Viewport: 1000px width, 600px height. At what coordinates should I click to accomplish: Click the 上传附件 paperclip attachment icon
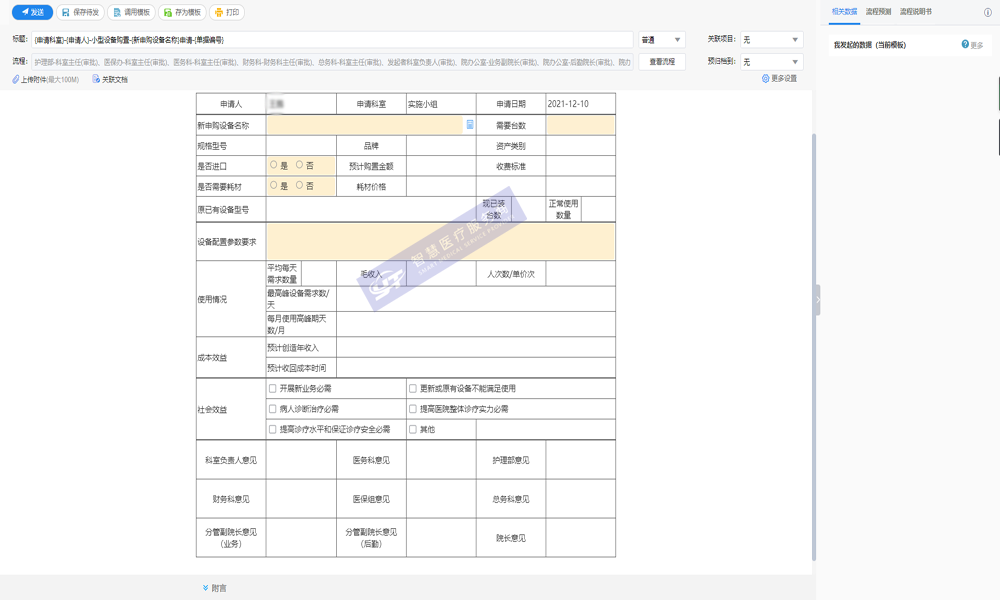[x=16, y=79]
